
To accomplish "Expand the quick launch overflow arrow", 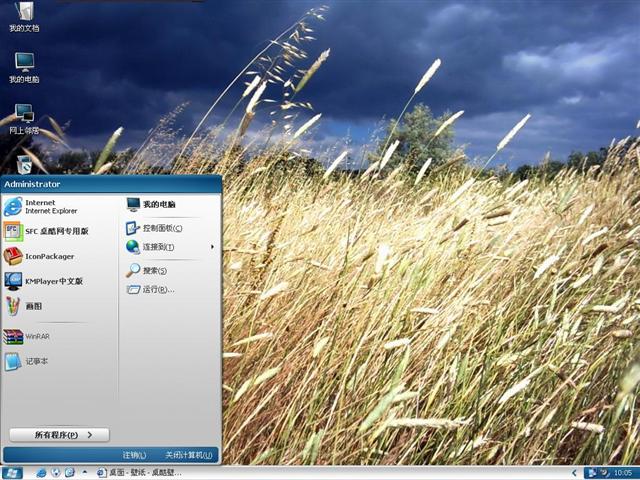I will [85, 472].
